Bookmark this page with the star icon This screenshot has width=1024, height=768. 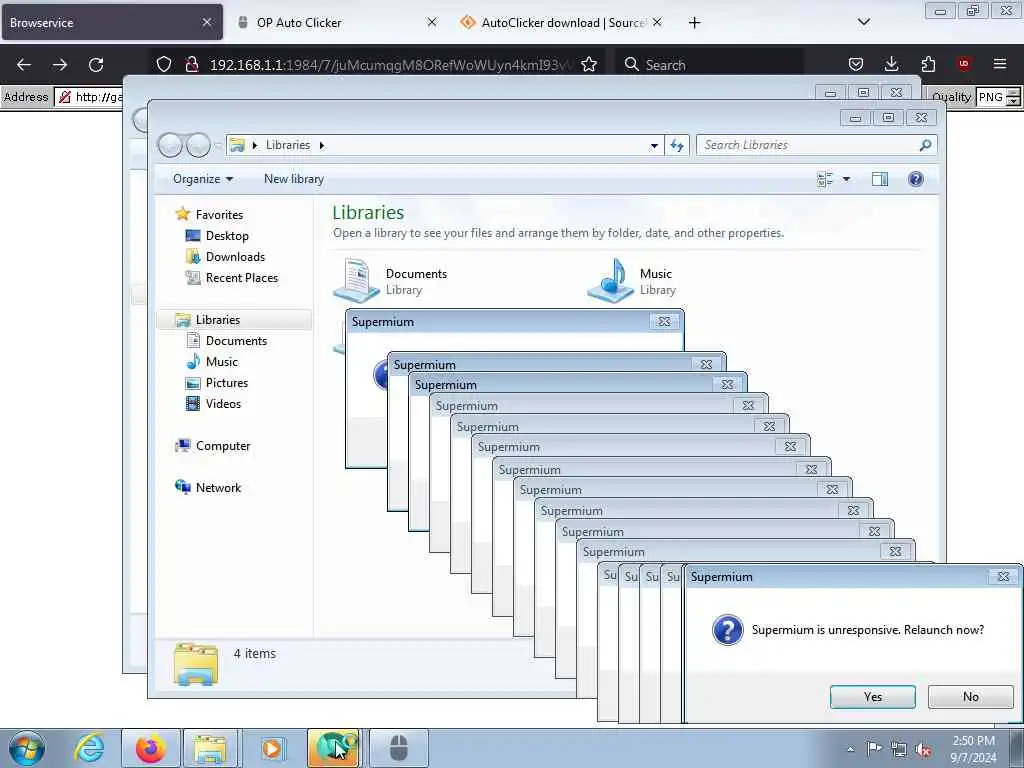[x=589, y=64]
